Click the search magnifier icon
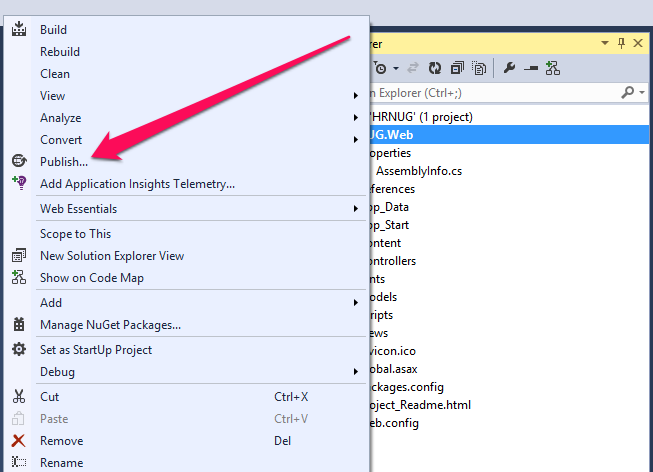 [x=627, y=92]
